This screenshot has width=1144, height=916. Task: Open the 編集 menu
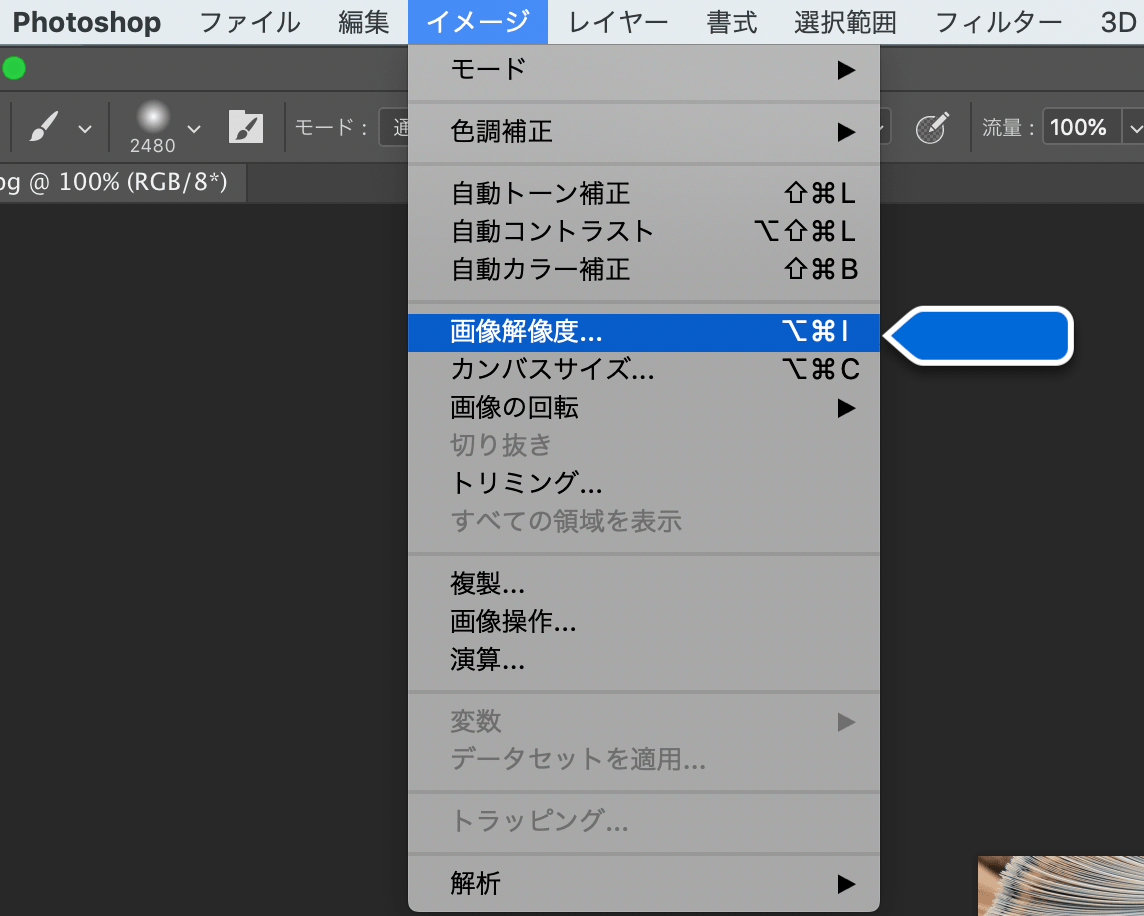363,23
